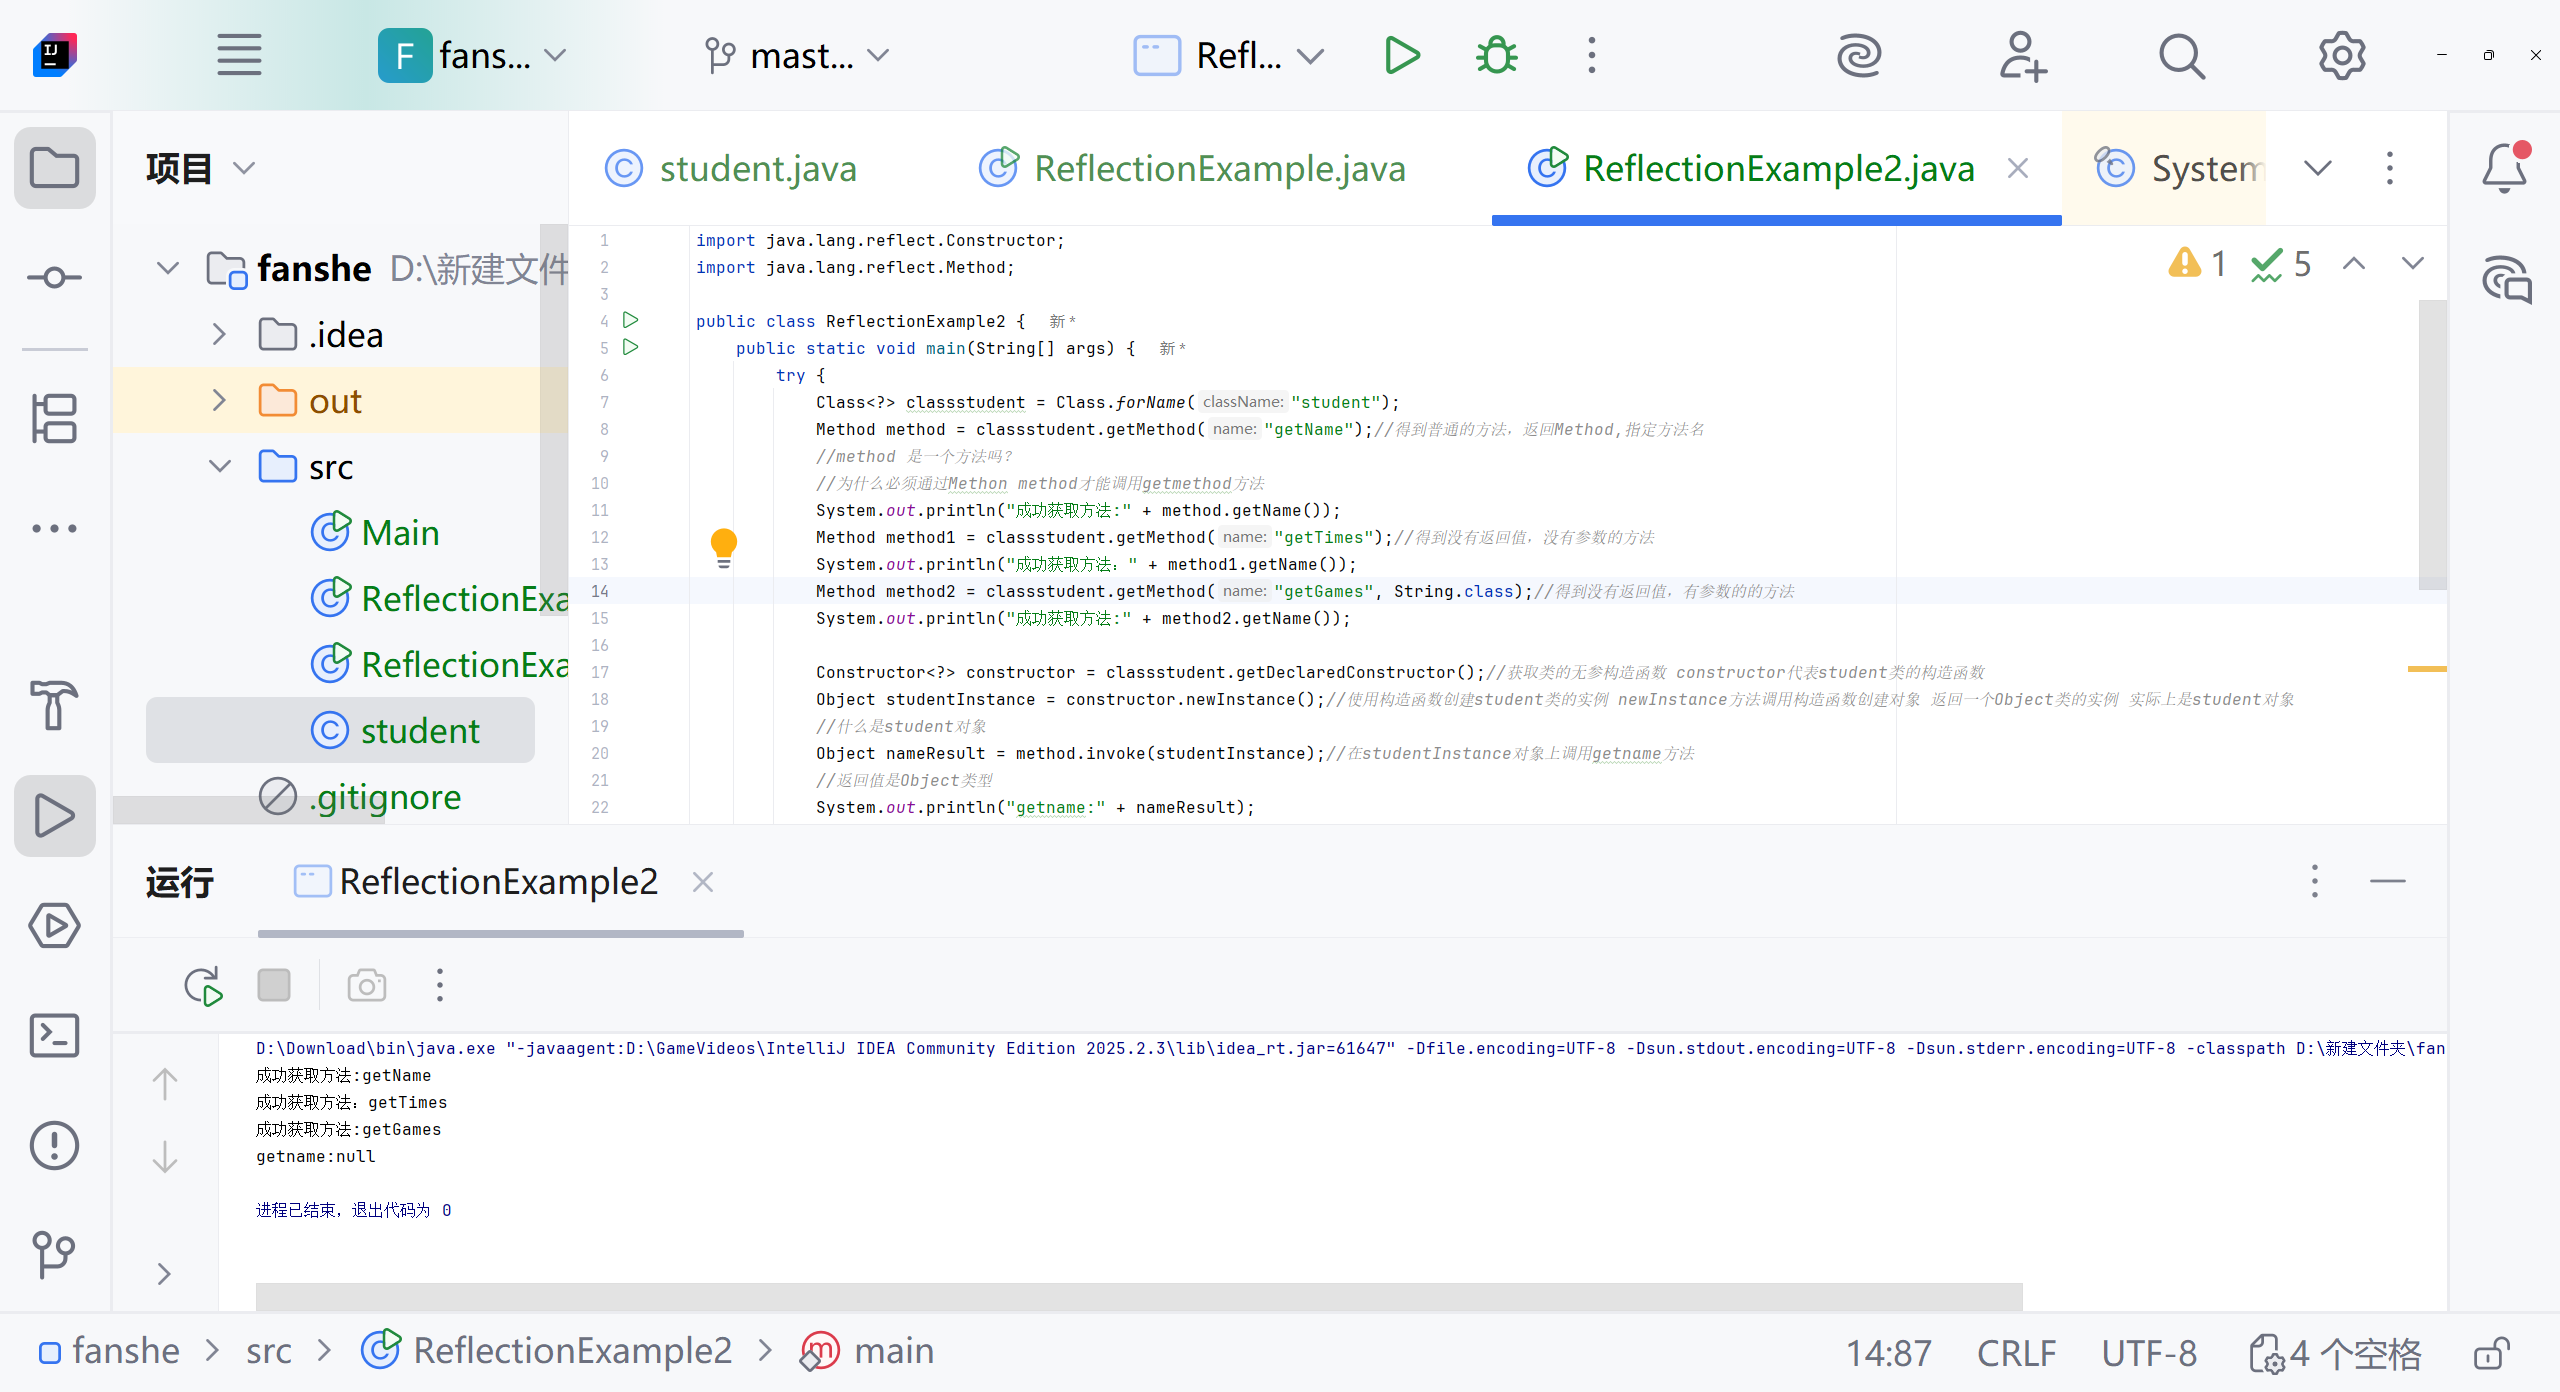Click the console horizontal scrollbar
The width and height of the screenshot is (2560, 1392).
click(1138, 1296)
